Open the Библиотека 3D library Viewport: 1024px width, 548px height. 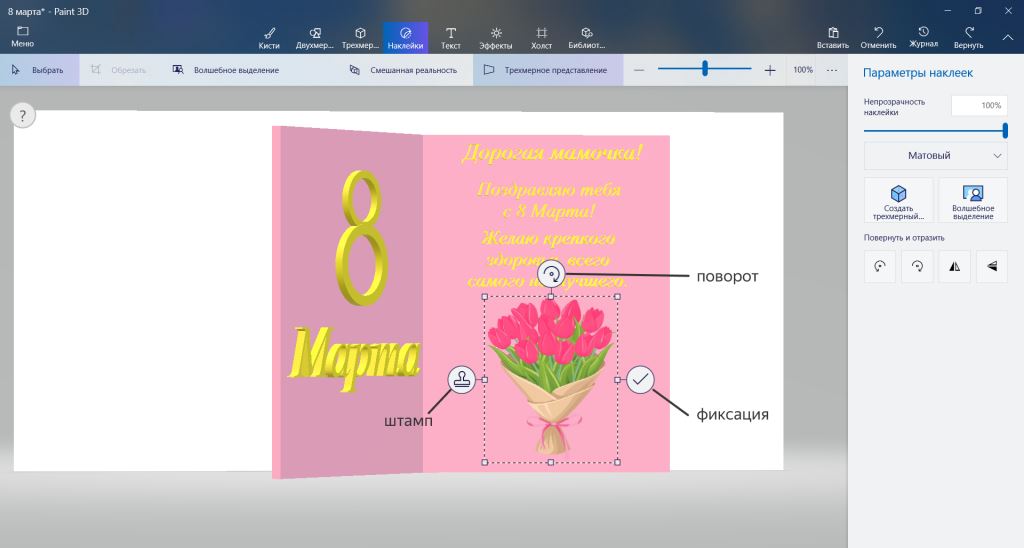pyautogui.click(x=586, y=37)
